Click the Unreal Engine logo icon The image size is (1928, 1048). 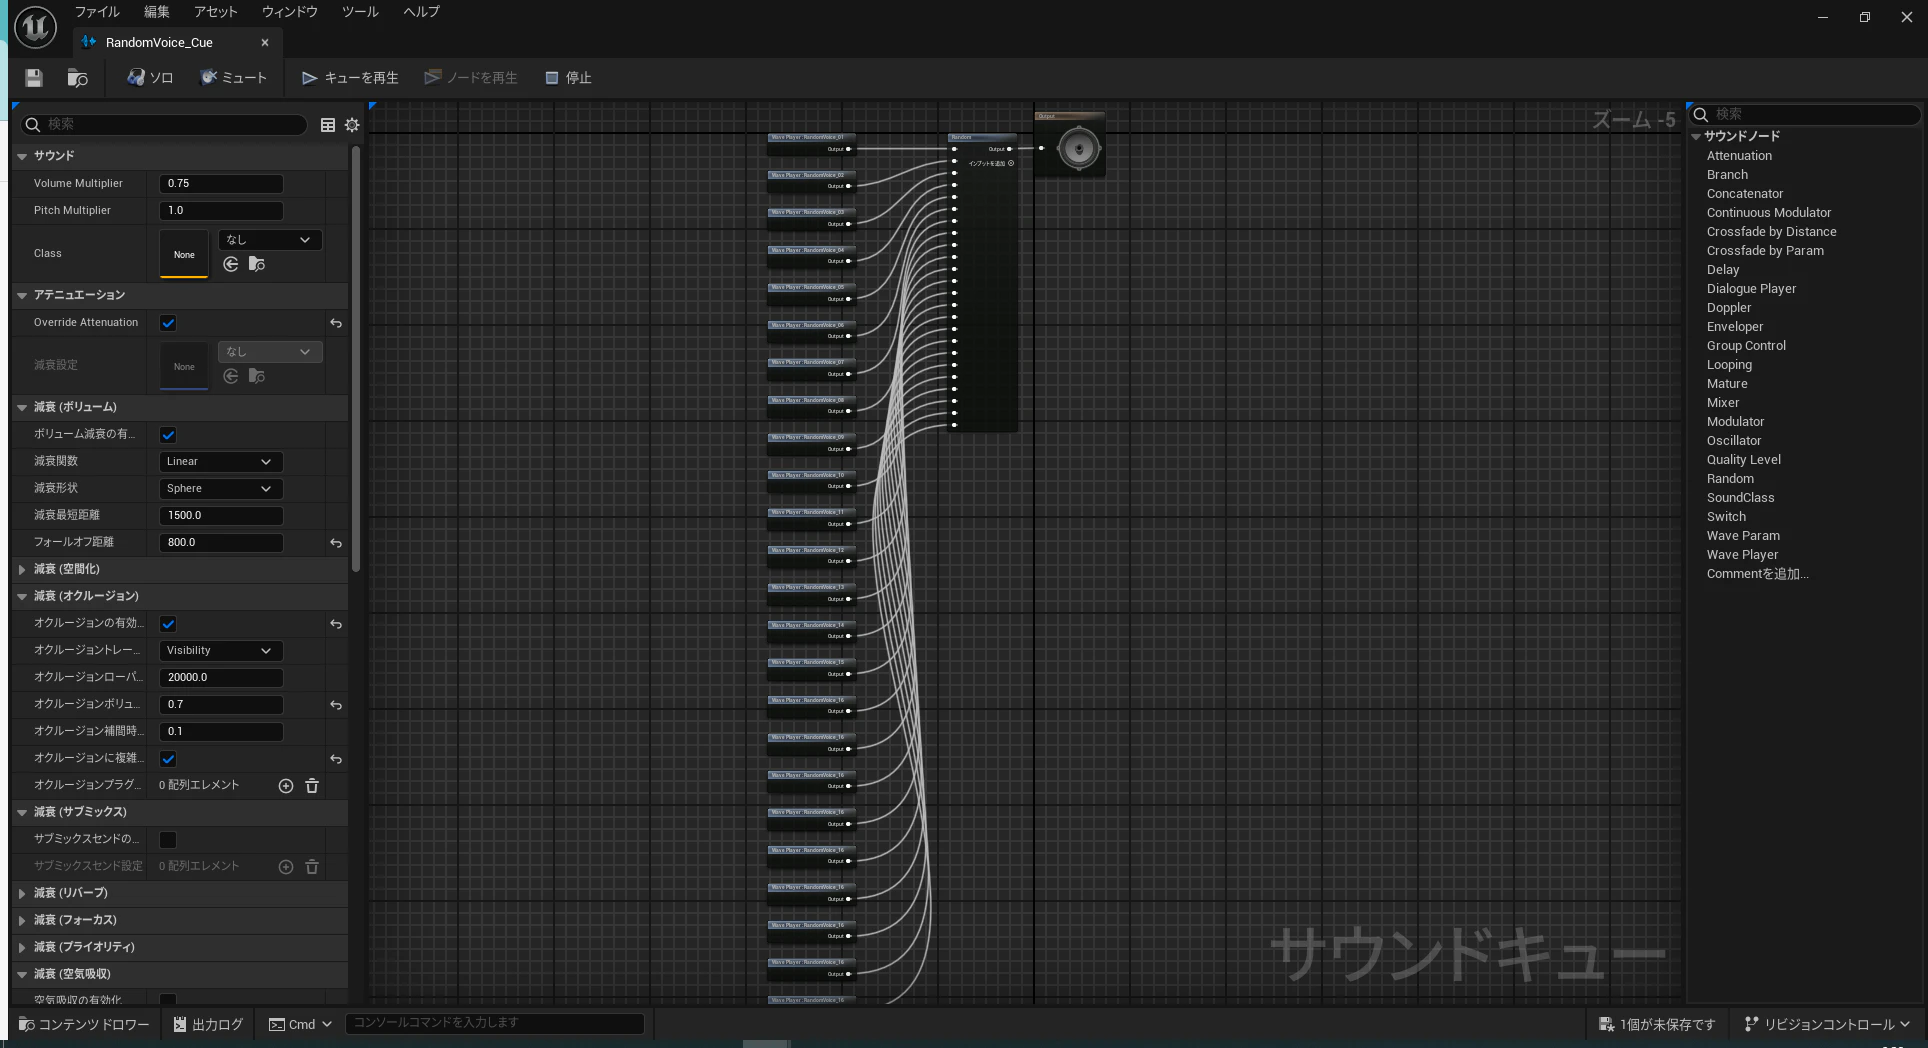tap(35, 27)
